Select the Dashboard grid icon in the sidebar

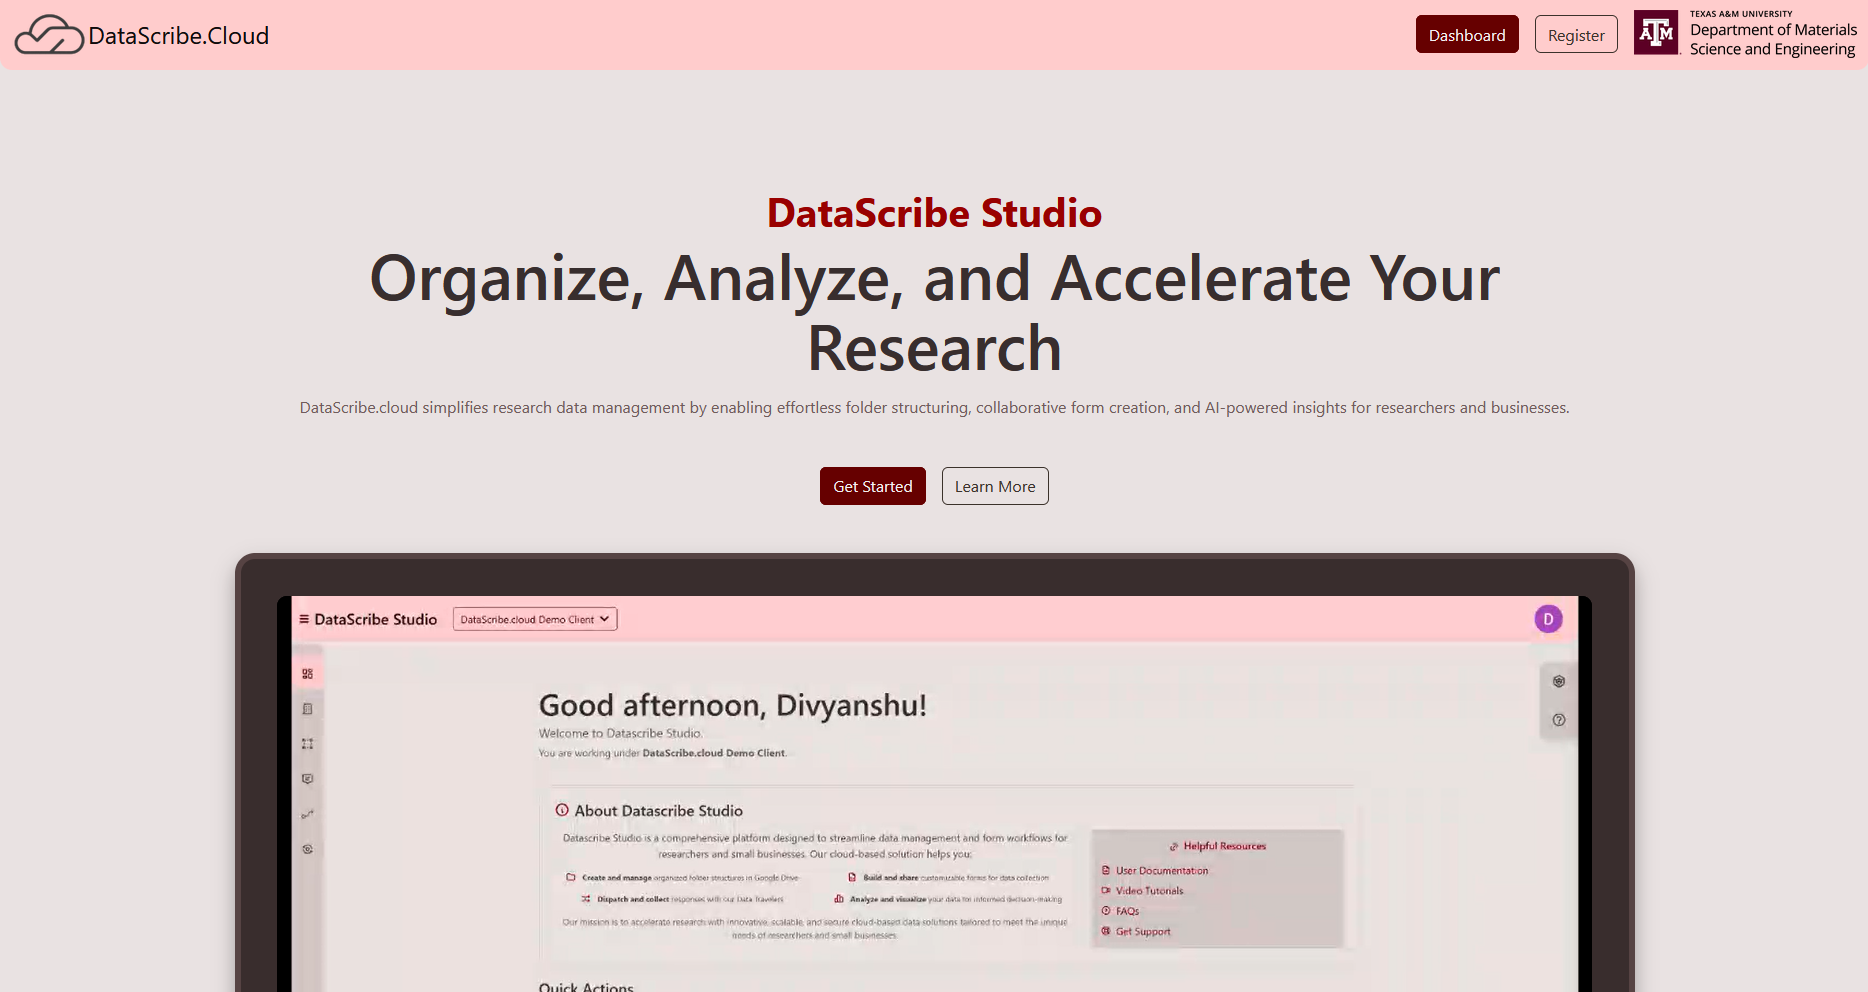(307, 672)
